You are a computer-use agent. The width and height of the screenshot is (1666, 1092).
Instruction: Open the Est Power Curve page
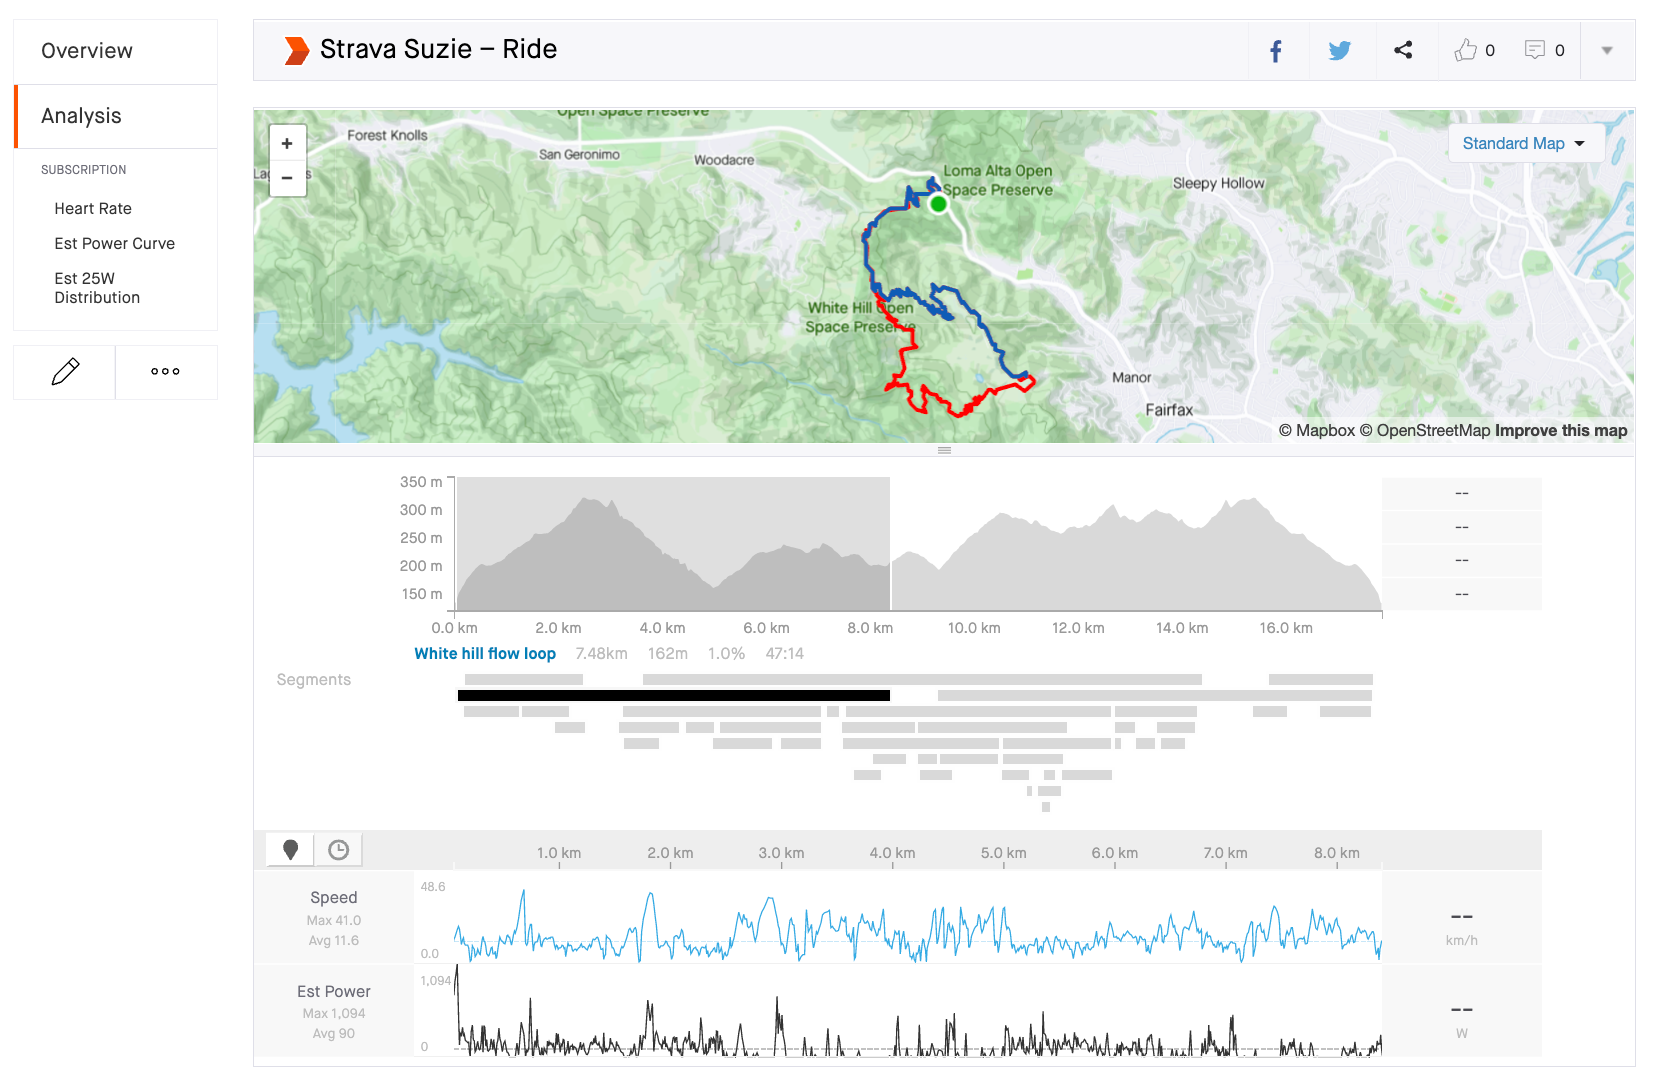point(114,244)
